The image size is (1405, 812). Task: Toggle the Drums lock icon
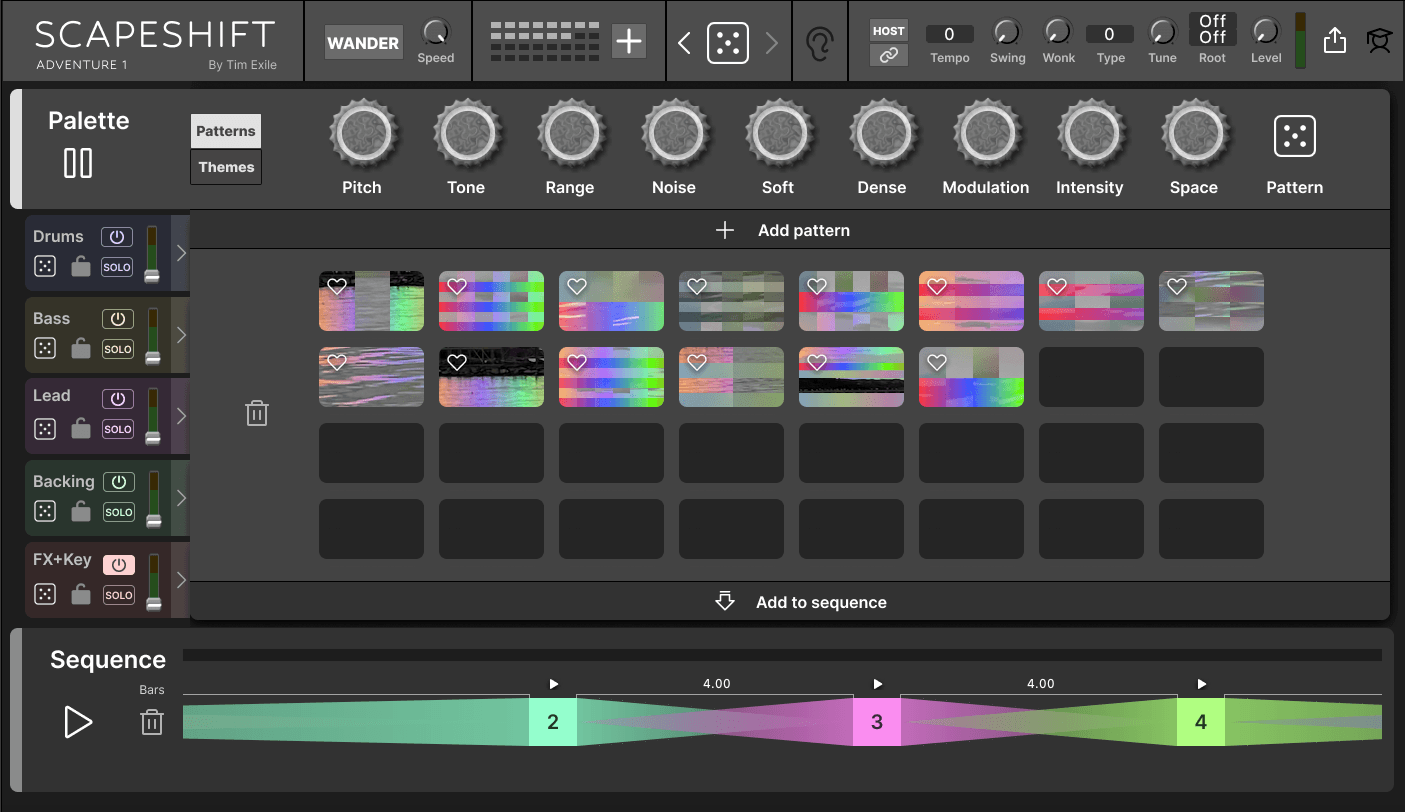pyautogui.click(x=81, y=266)
